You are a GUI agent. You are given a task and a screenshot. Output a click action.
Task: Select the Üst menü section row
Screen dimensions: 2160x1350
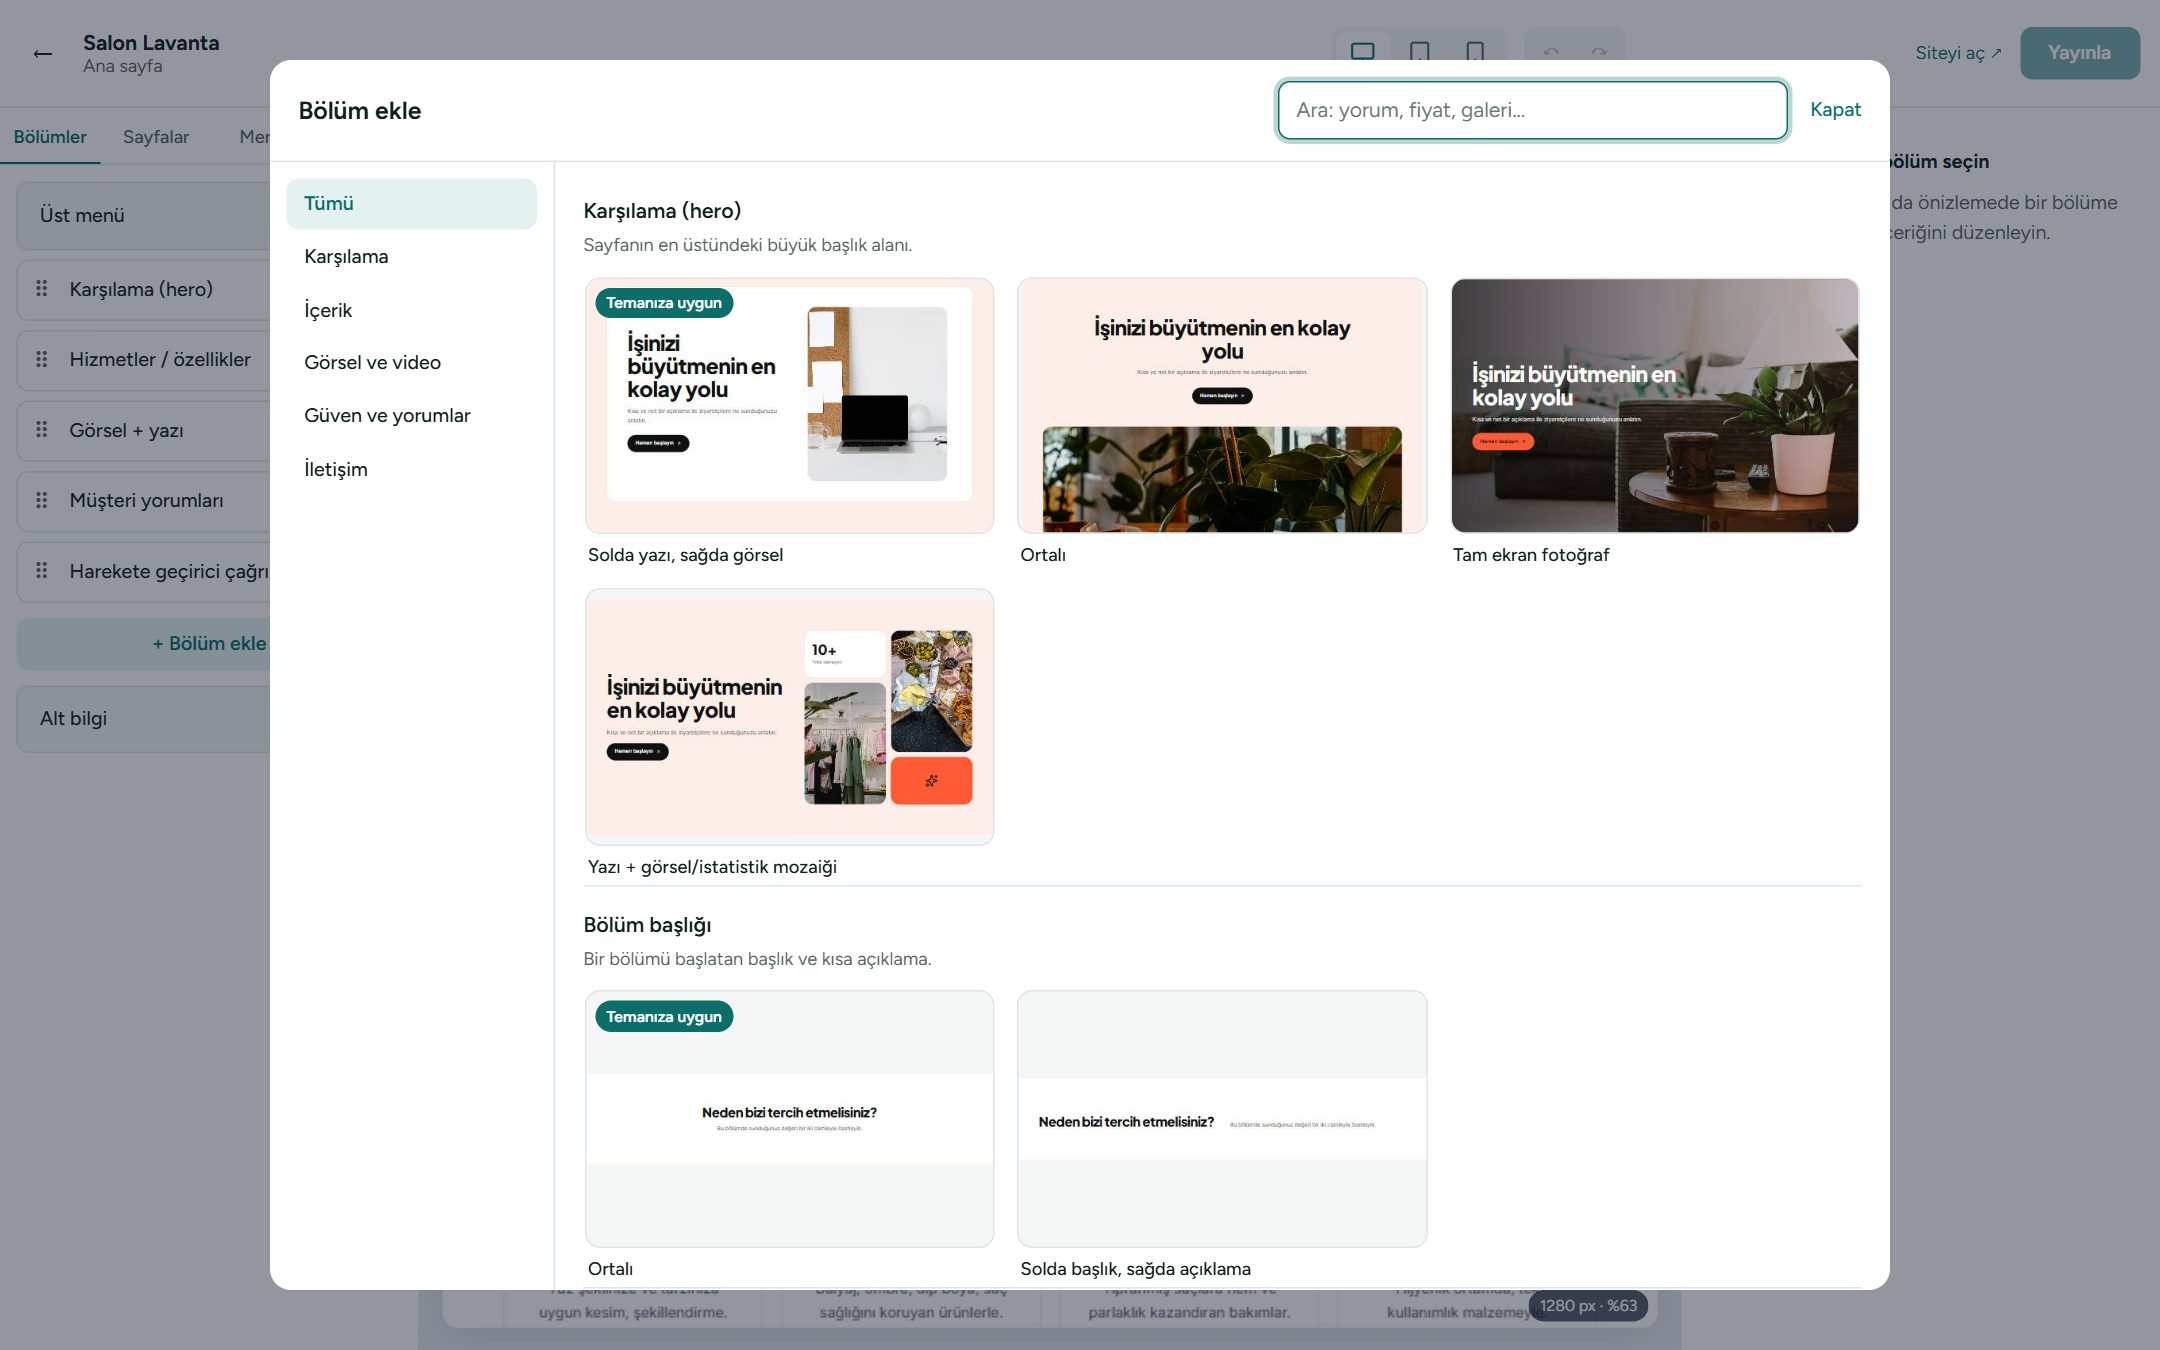pos(144,216)
